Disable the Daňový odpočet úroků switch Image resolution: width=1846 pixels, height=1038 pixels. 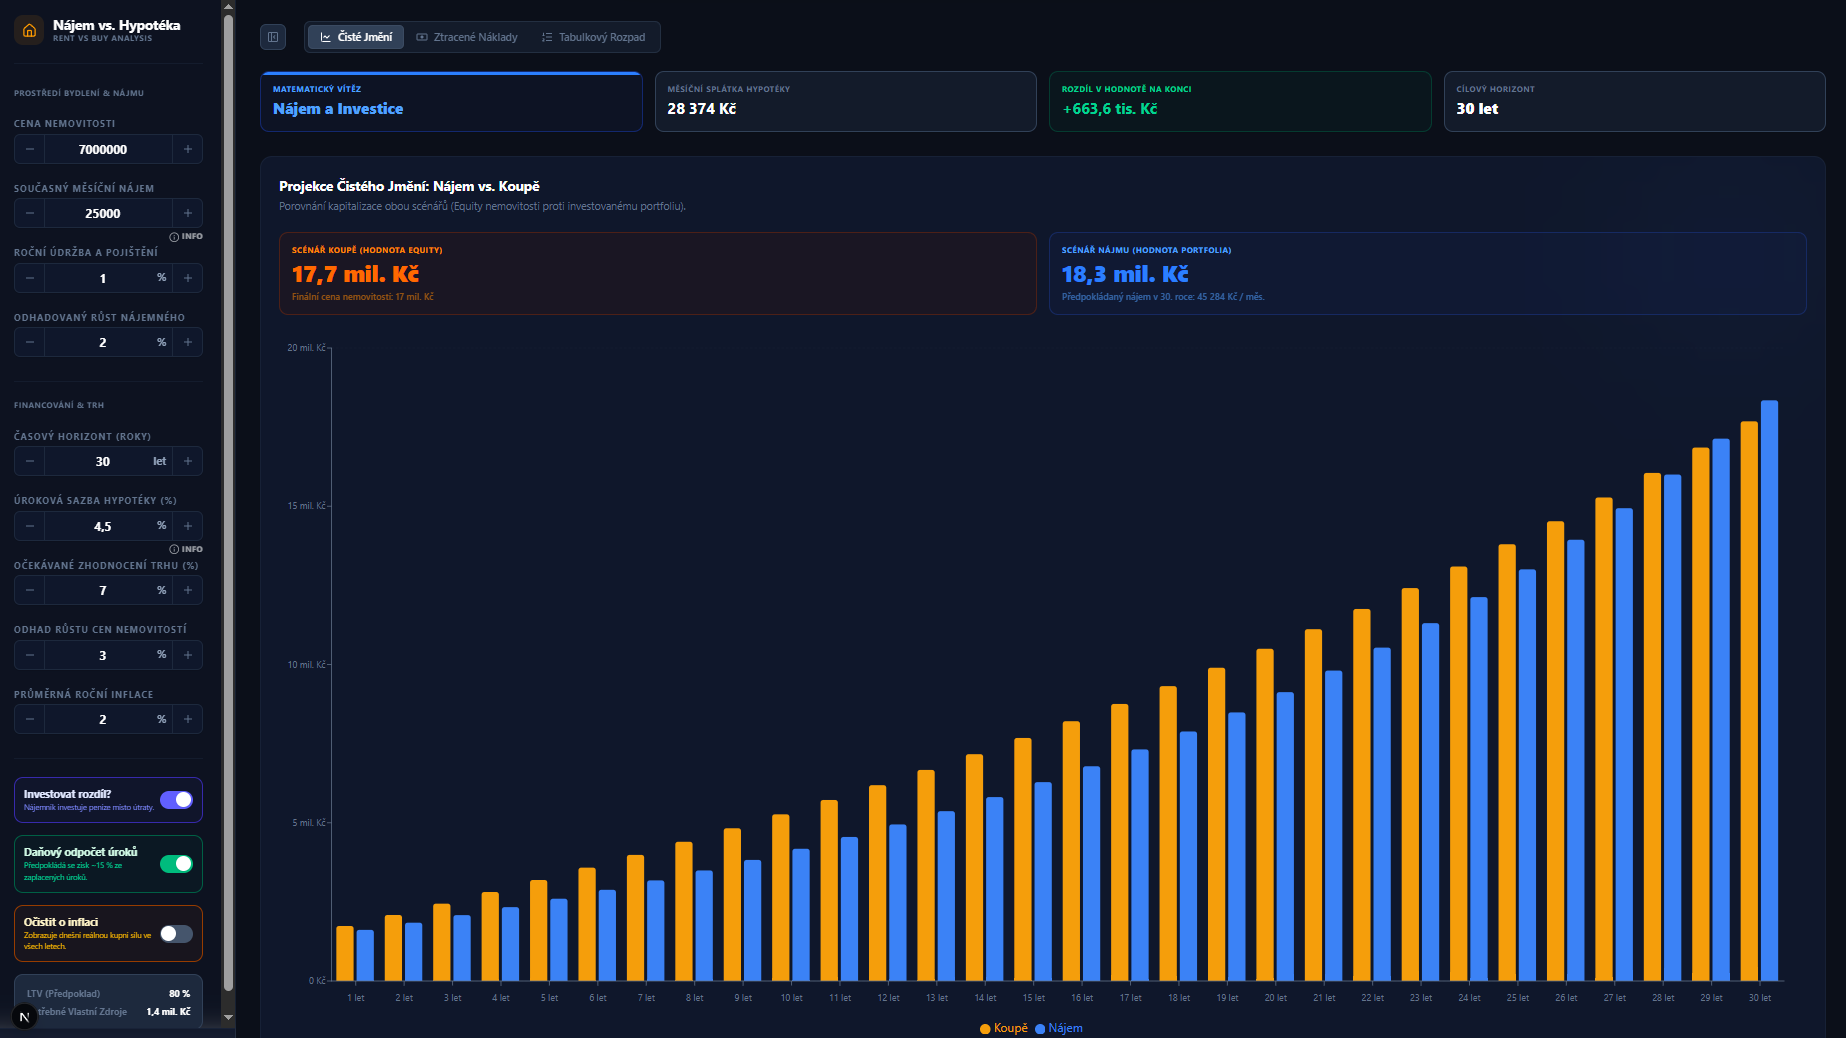pyautogui.click(x=177, y=863)
